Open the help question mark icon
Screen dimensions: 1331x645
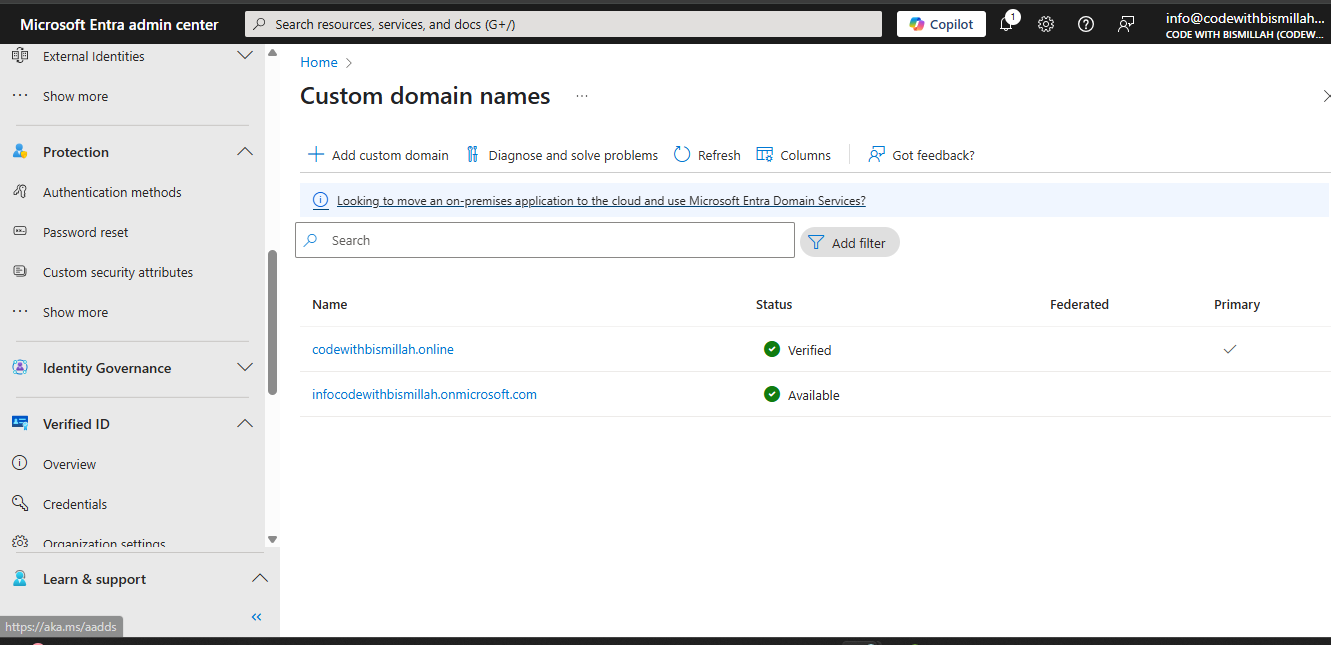(1086, 24)
